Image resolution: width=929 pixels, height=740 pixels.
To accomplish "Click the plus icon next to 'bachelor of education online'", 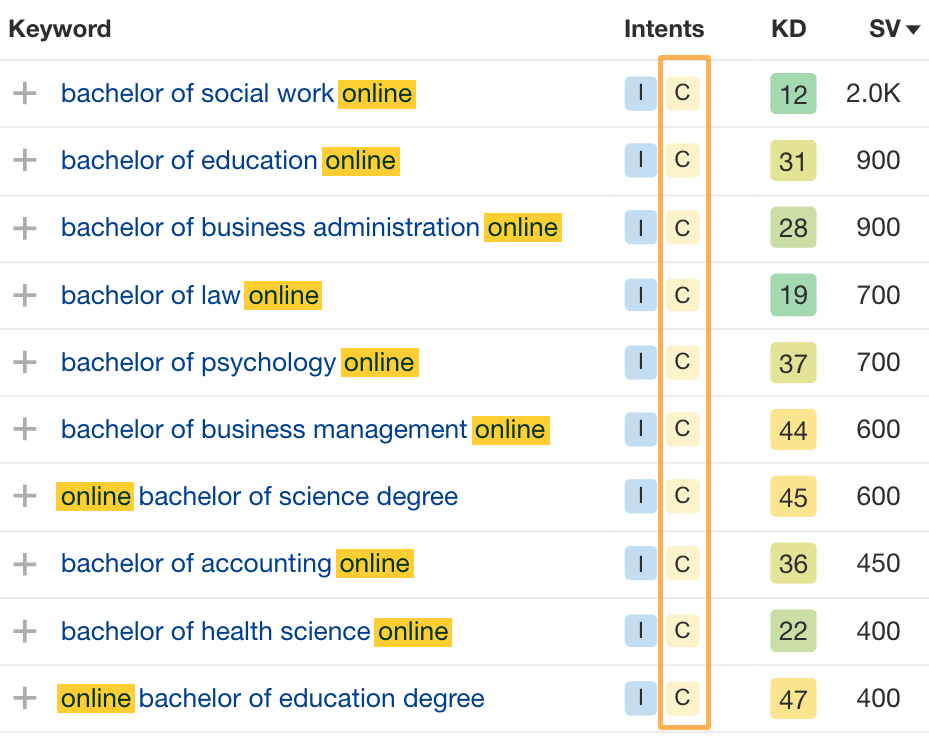I will click(24, 160).
